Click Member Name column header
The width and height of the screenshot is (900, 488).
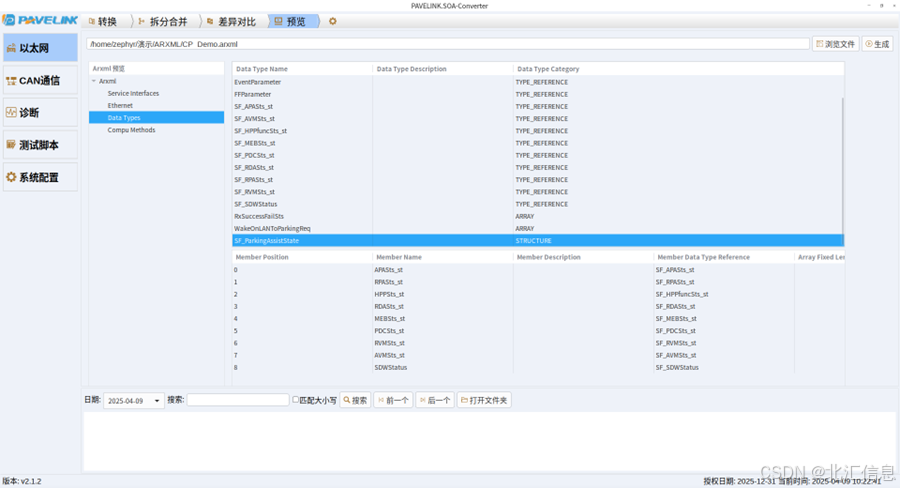click(443, 257)
